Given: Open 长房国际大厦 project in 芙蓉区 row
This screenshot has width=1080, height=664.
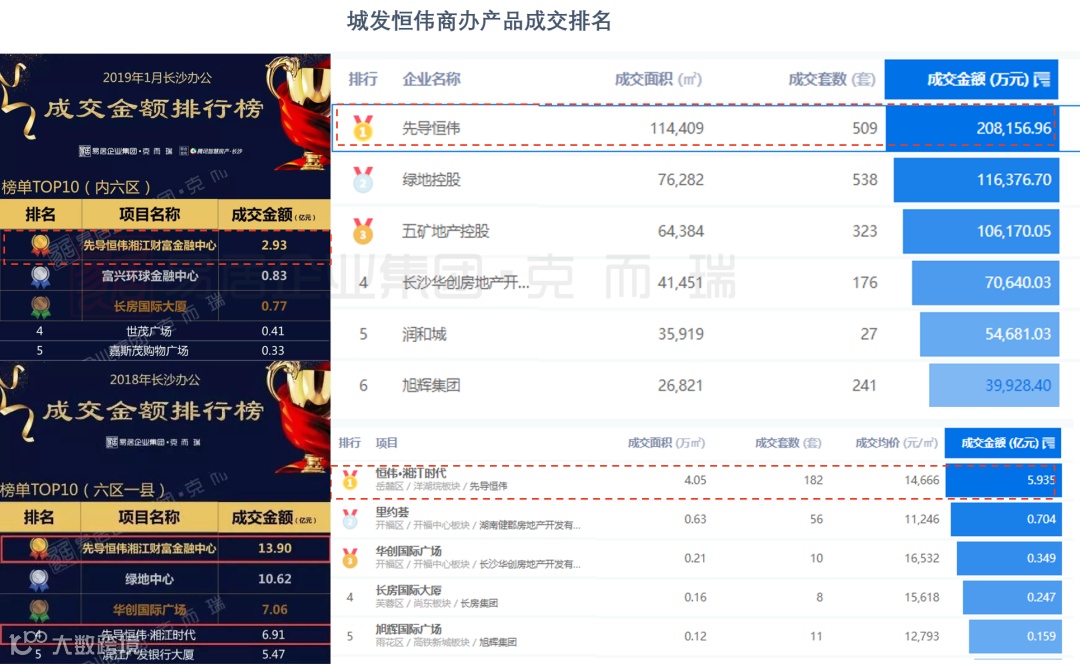Looking at the screenshot, I should [x=408, y=590].
